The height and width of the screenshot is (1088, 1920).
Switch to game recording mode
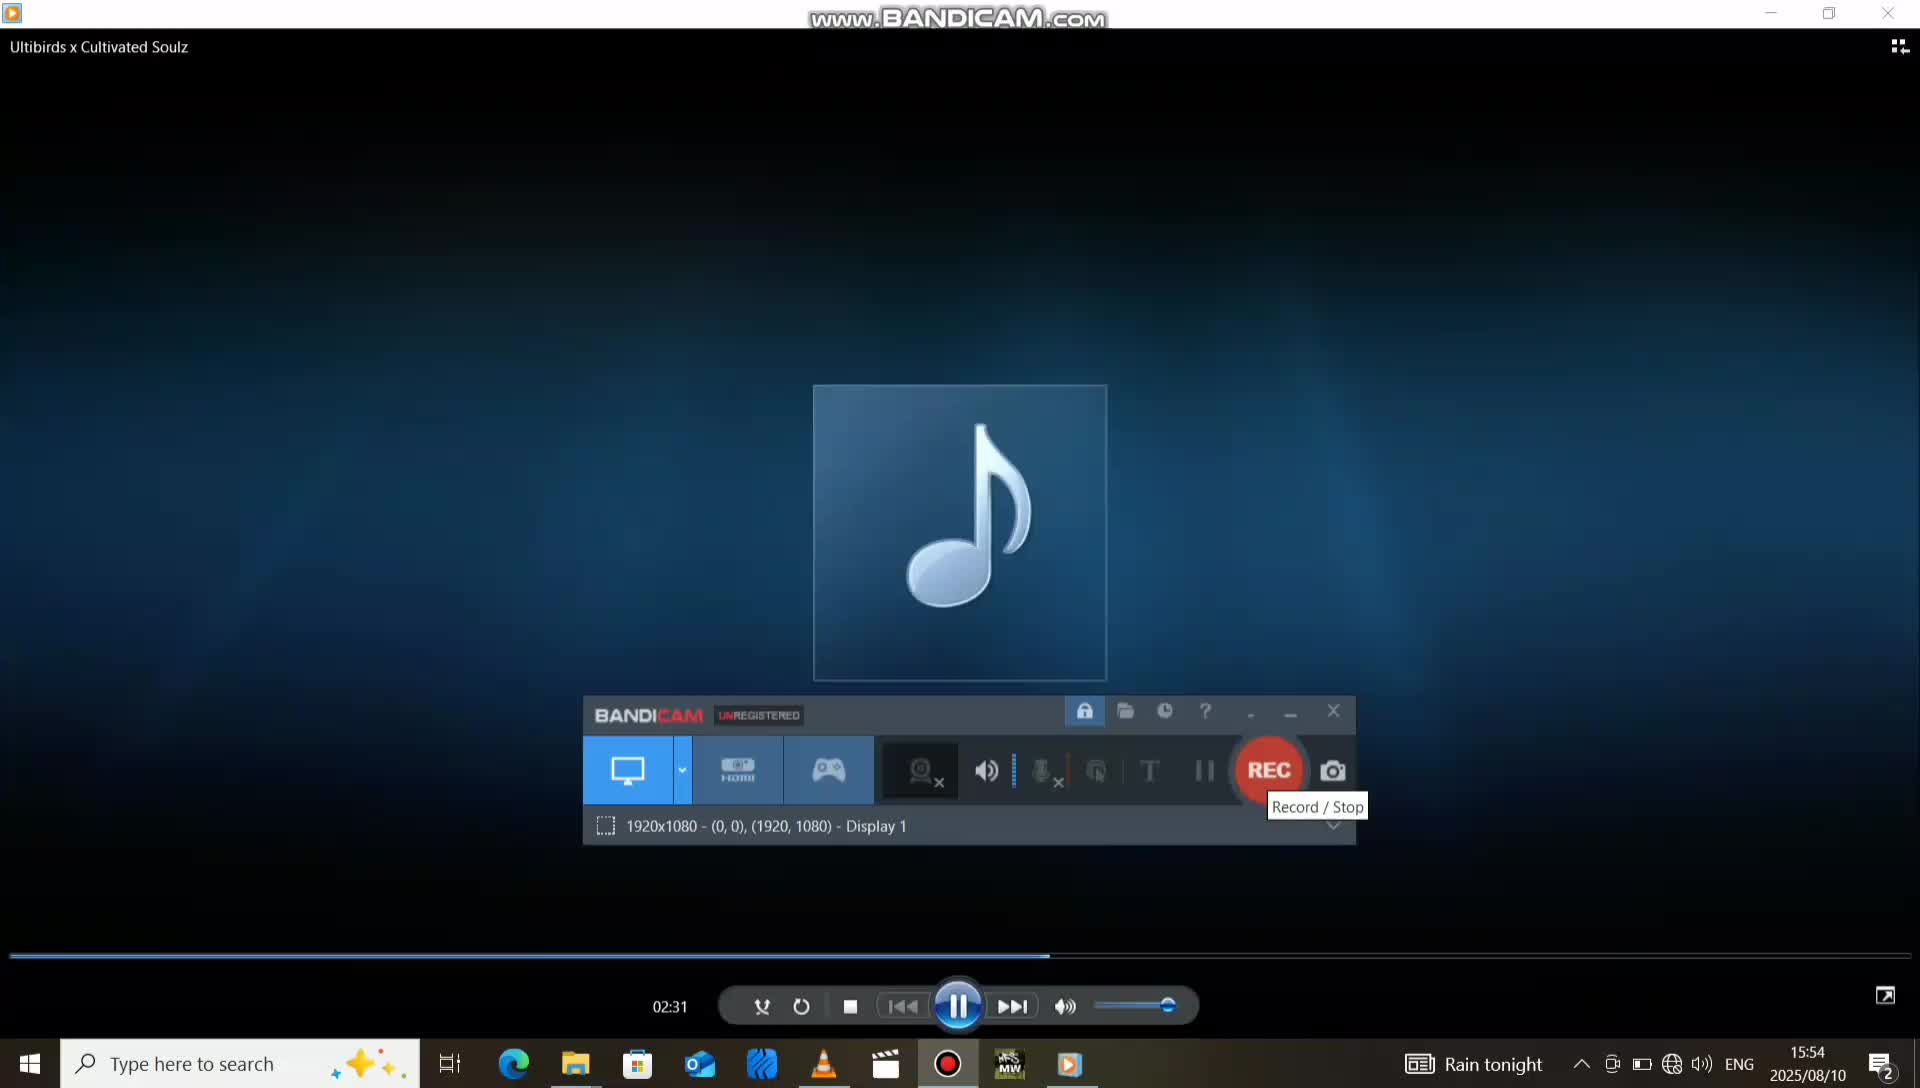pos(828,770)
